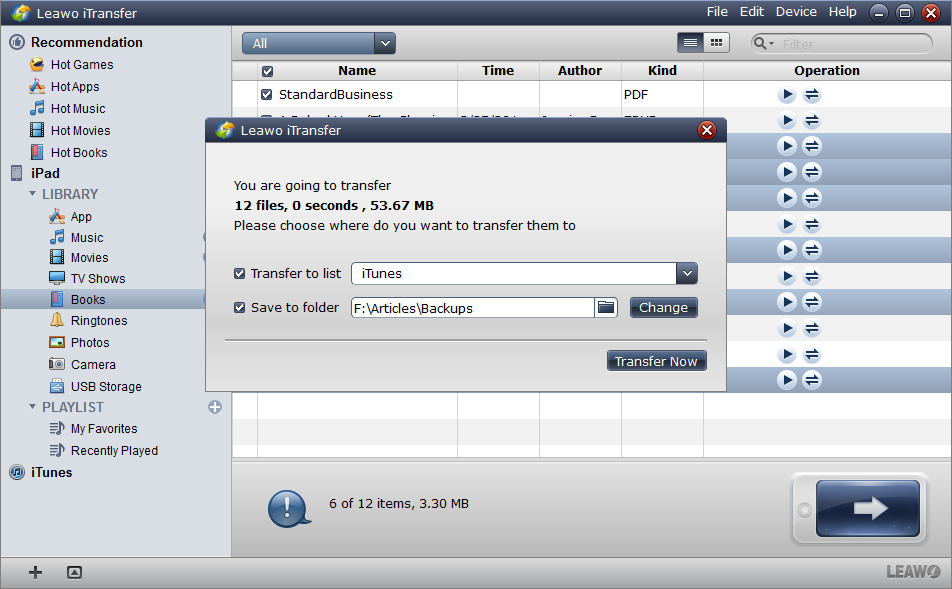Add a new playlist with plus icon
Image resolution: width=952 pixels, height=589 pixels.
tap(215, 407)
